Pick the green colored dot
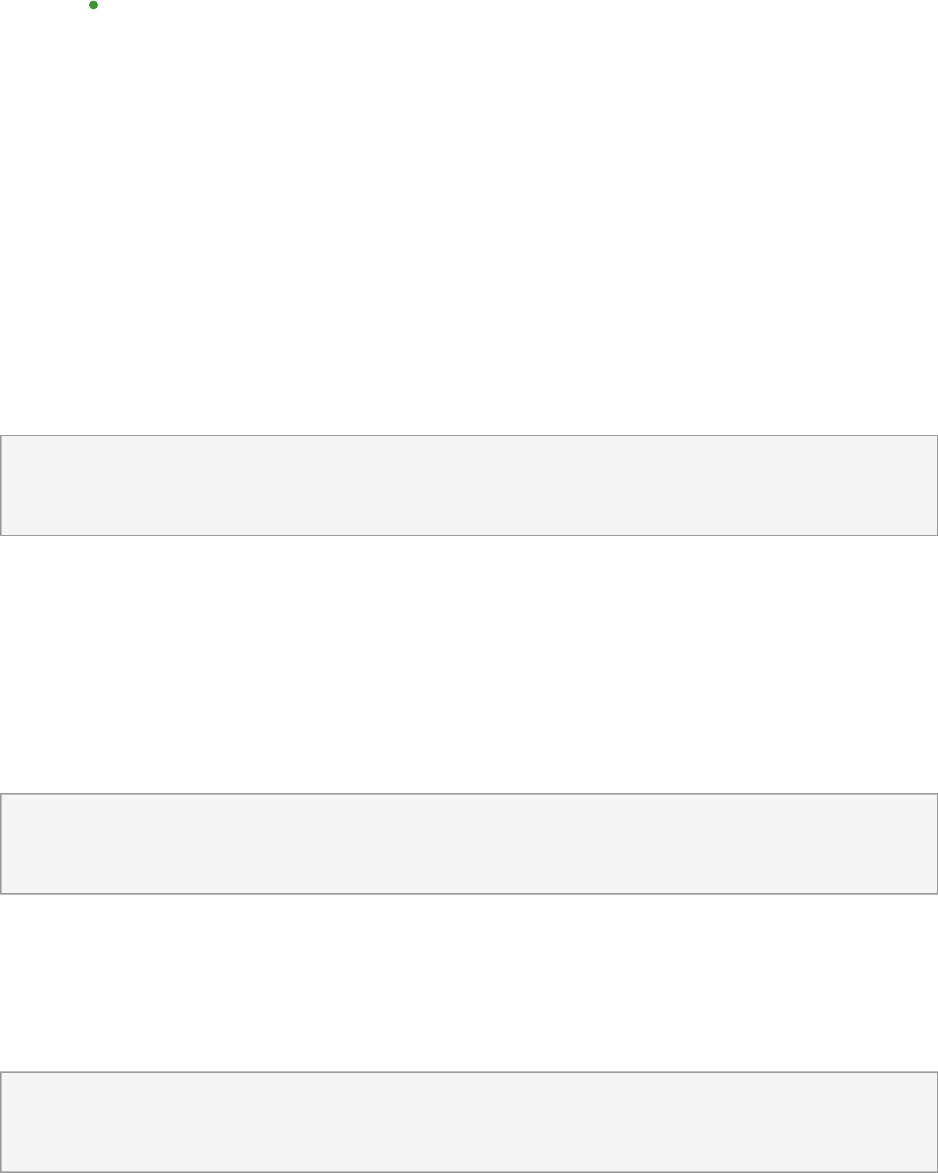Image resolution: width=938 pixels, height=1173 pixels. 94,5
